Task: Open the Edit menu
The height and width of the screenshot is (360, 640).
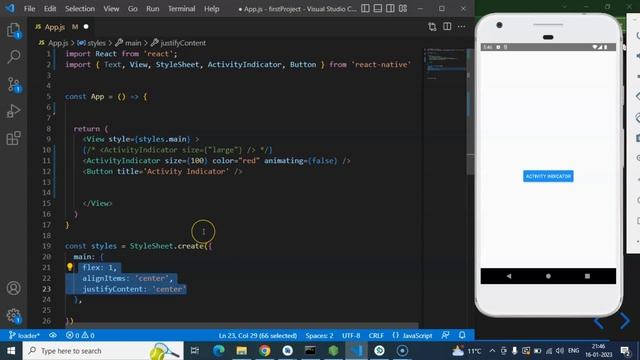Action: [50, 9]
